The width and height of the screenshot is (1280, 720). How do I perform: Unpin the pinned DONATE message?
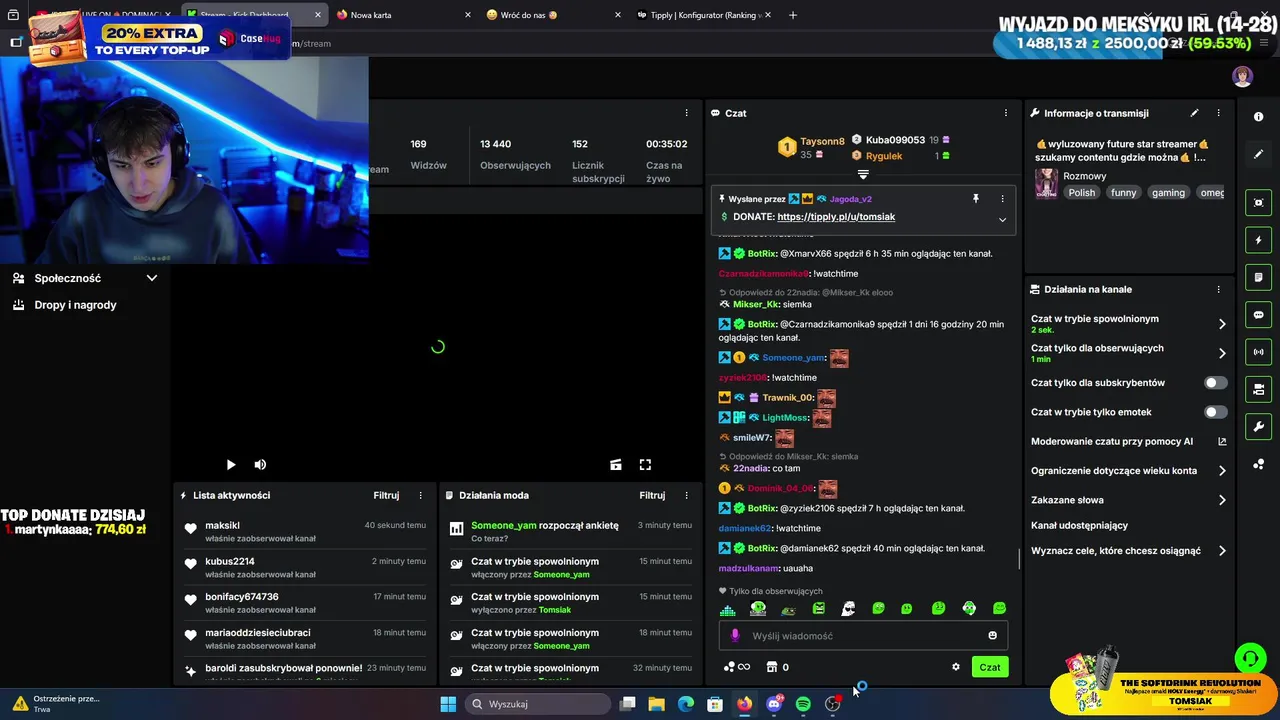(x=976, y=198)
